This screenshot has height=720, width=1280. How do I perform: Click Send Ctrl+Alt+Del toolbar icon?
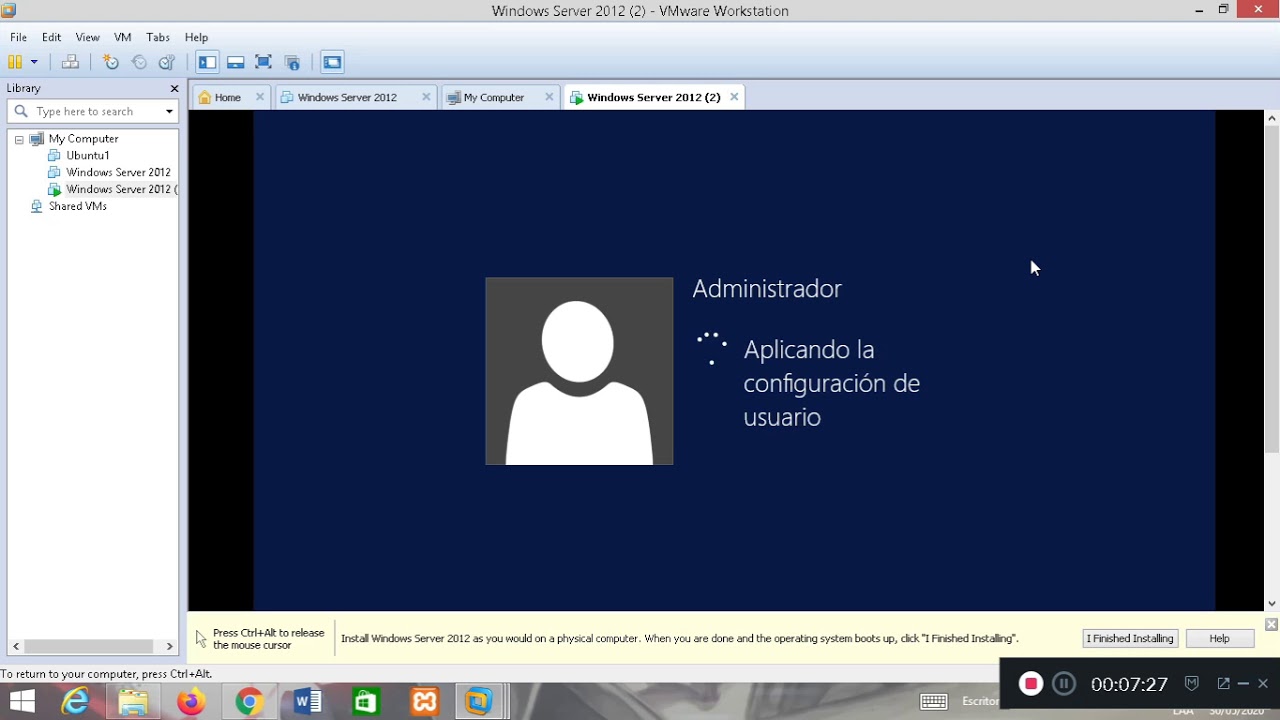tap(70, 62)
